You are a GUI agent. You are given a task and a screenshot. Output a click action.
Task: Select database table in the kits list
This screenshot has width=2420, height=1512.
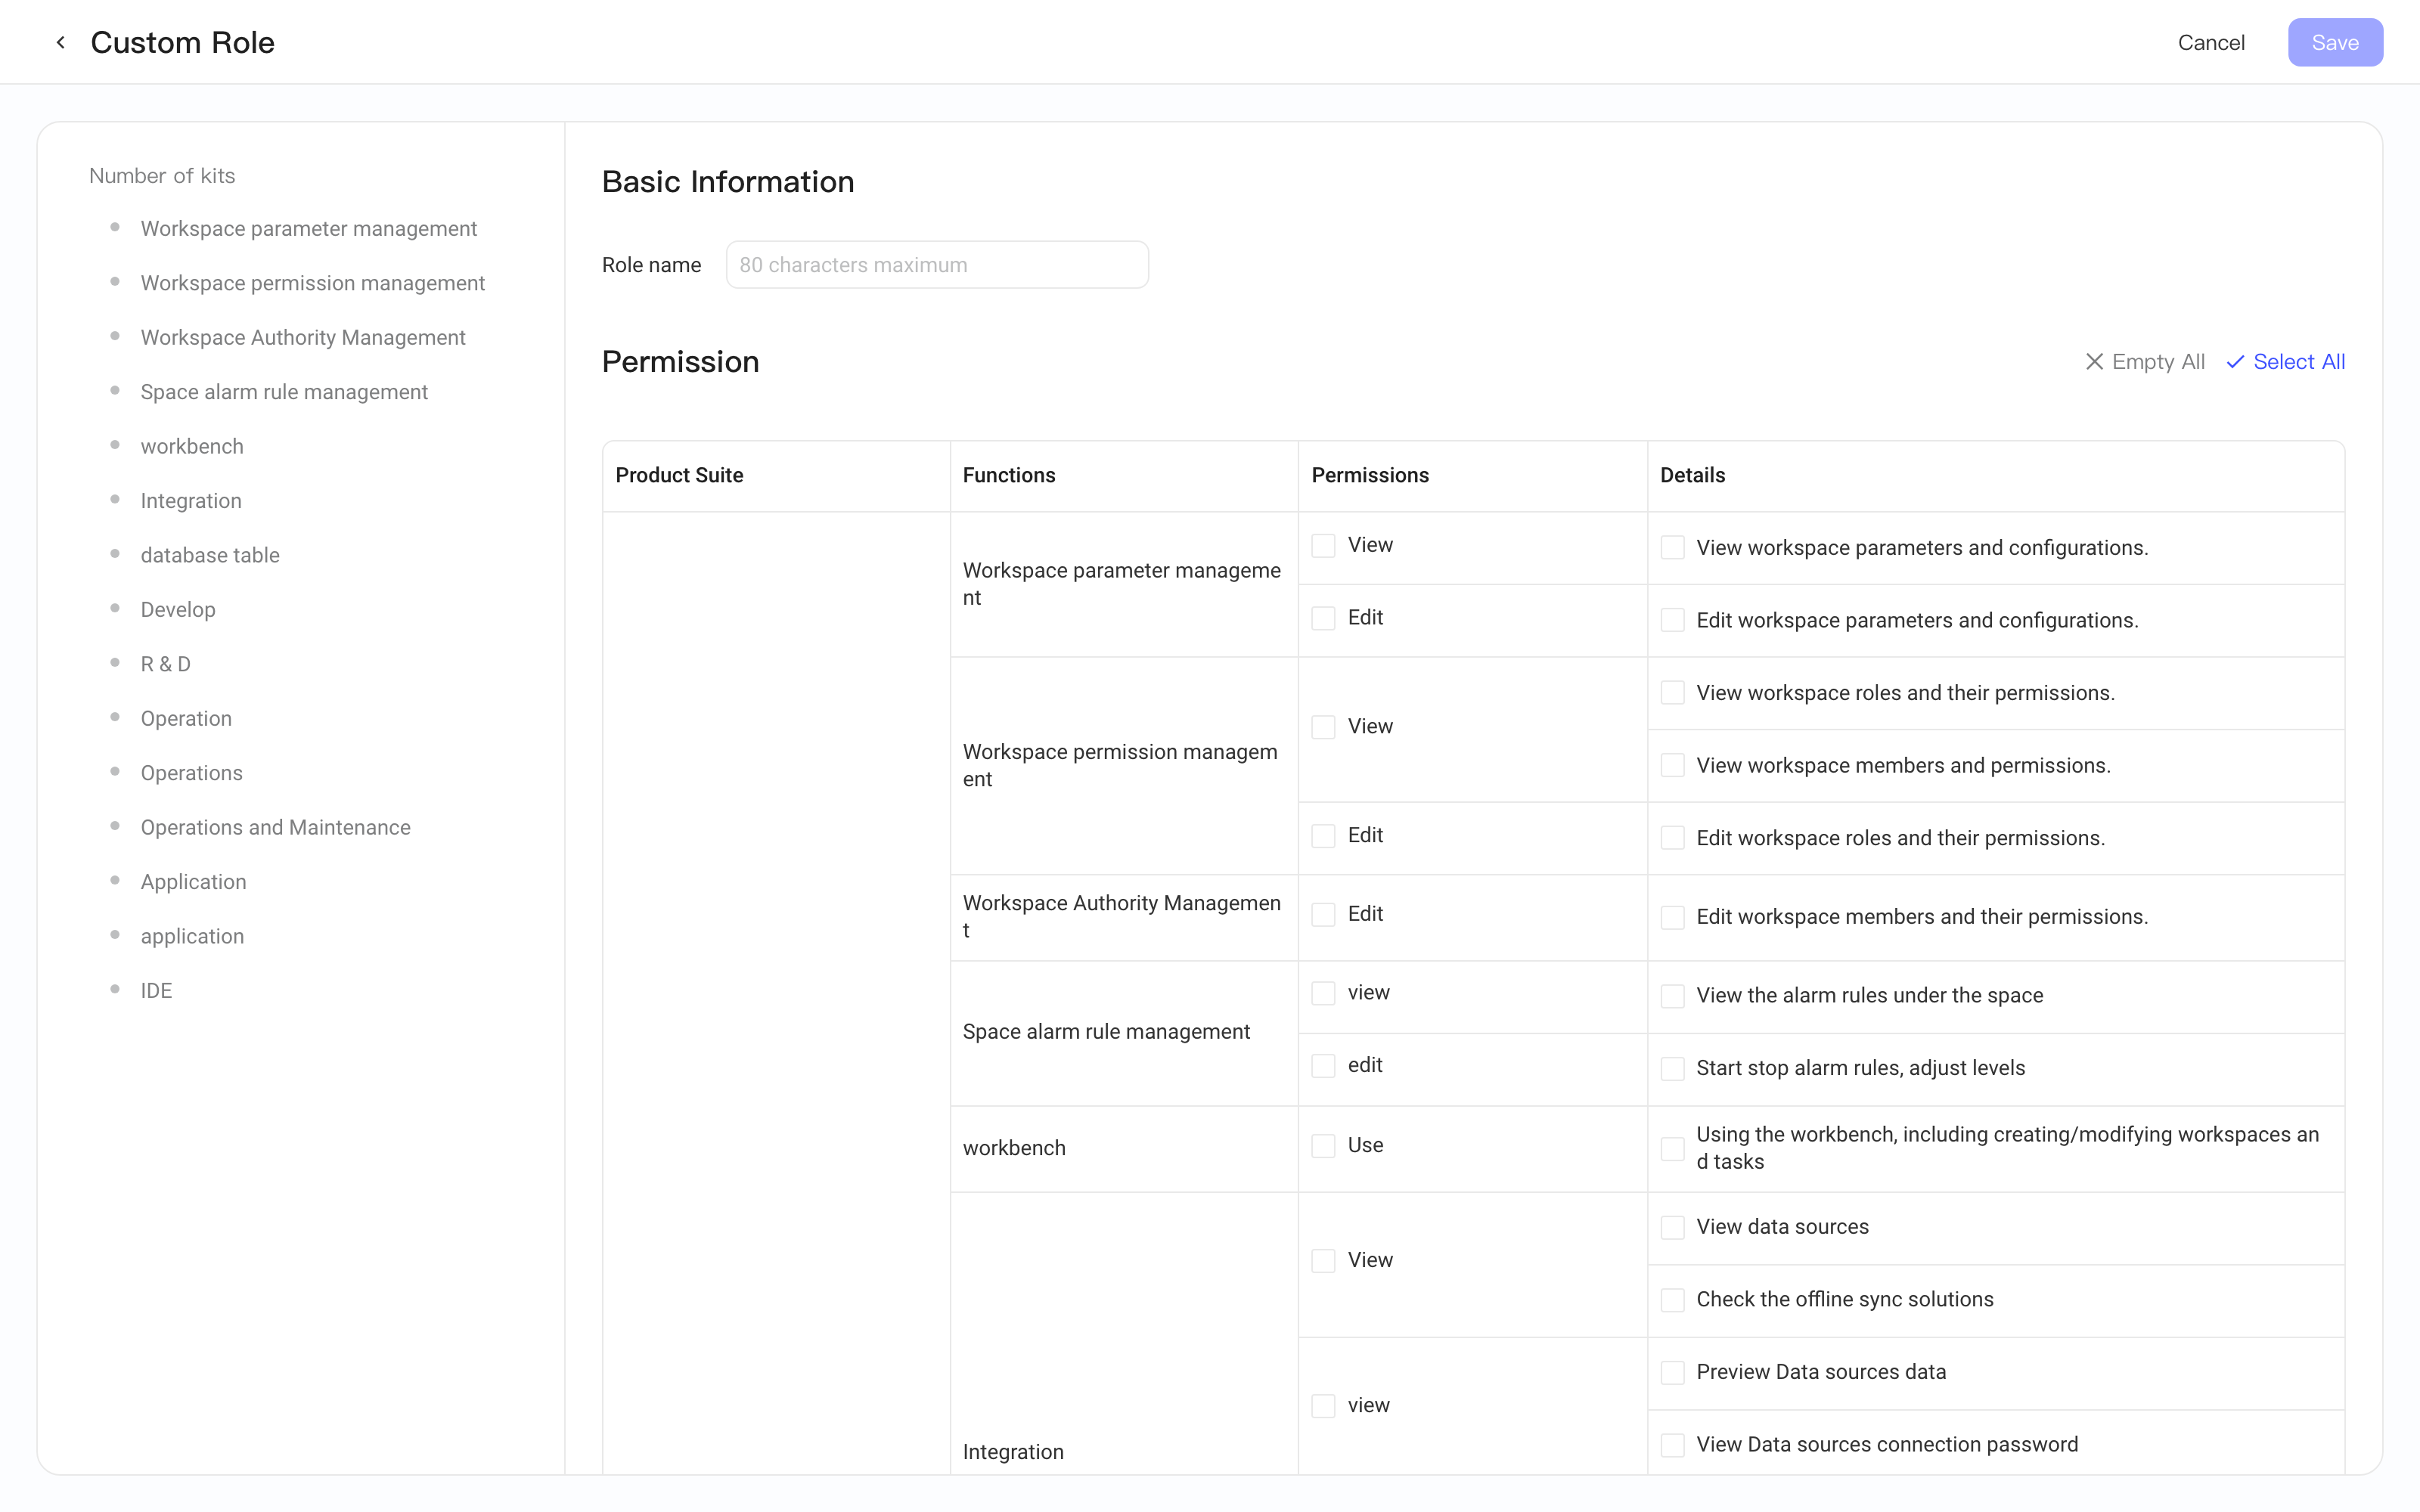tap(210, 555)
